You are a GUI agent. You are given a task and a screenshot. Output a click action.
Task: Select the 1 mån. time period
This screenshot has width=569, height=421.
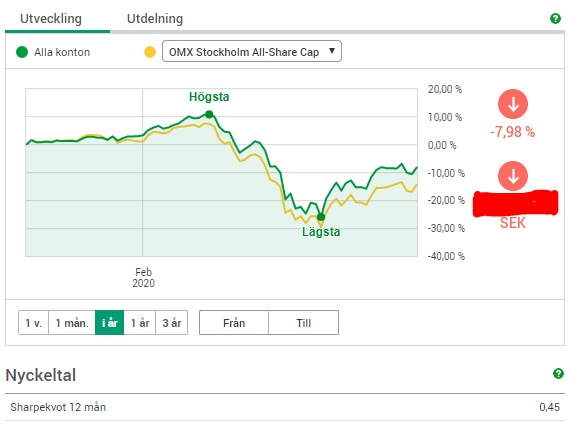pos(72,323)
